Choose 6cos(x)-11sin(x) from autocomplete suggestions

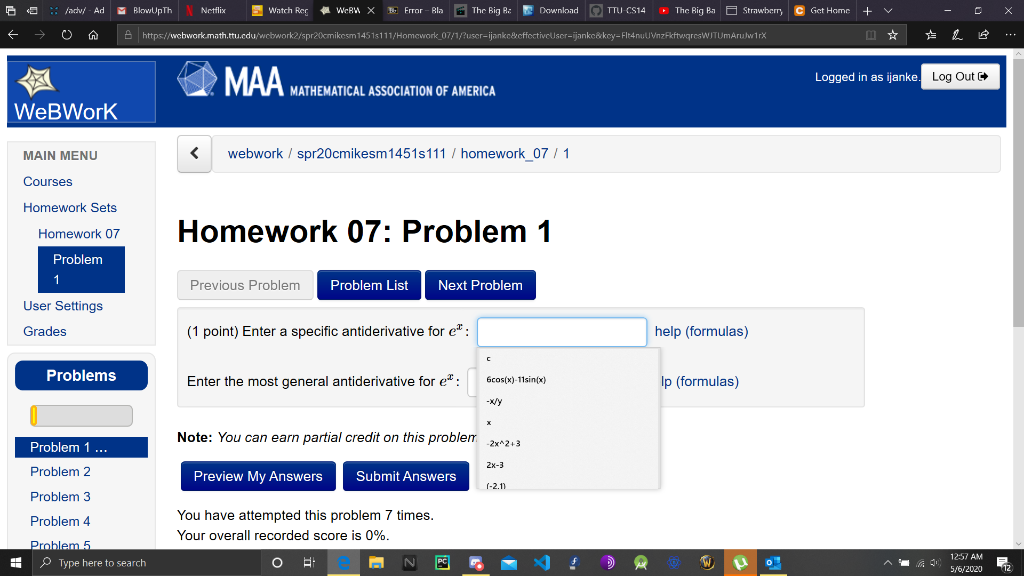tap(568, 379)
